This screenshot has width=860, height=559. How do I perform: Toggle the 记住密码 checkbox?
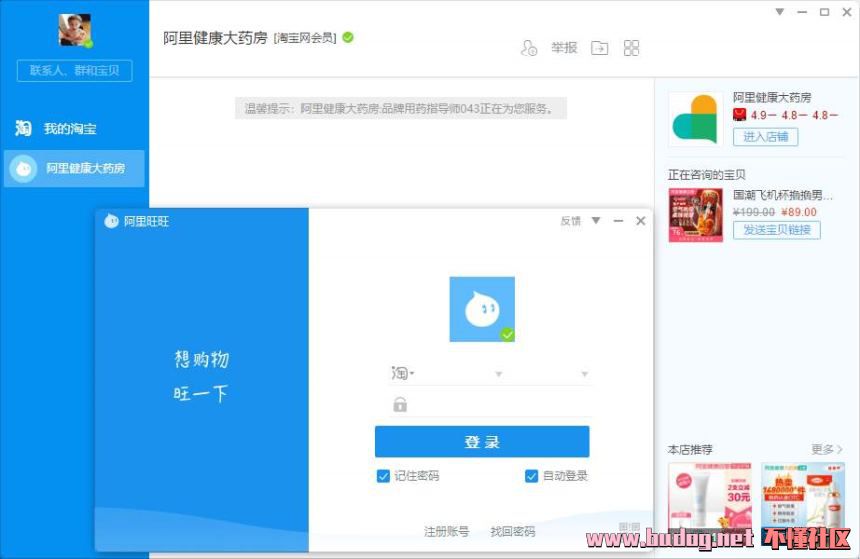coord(383,476)
